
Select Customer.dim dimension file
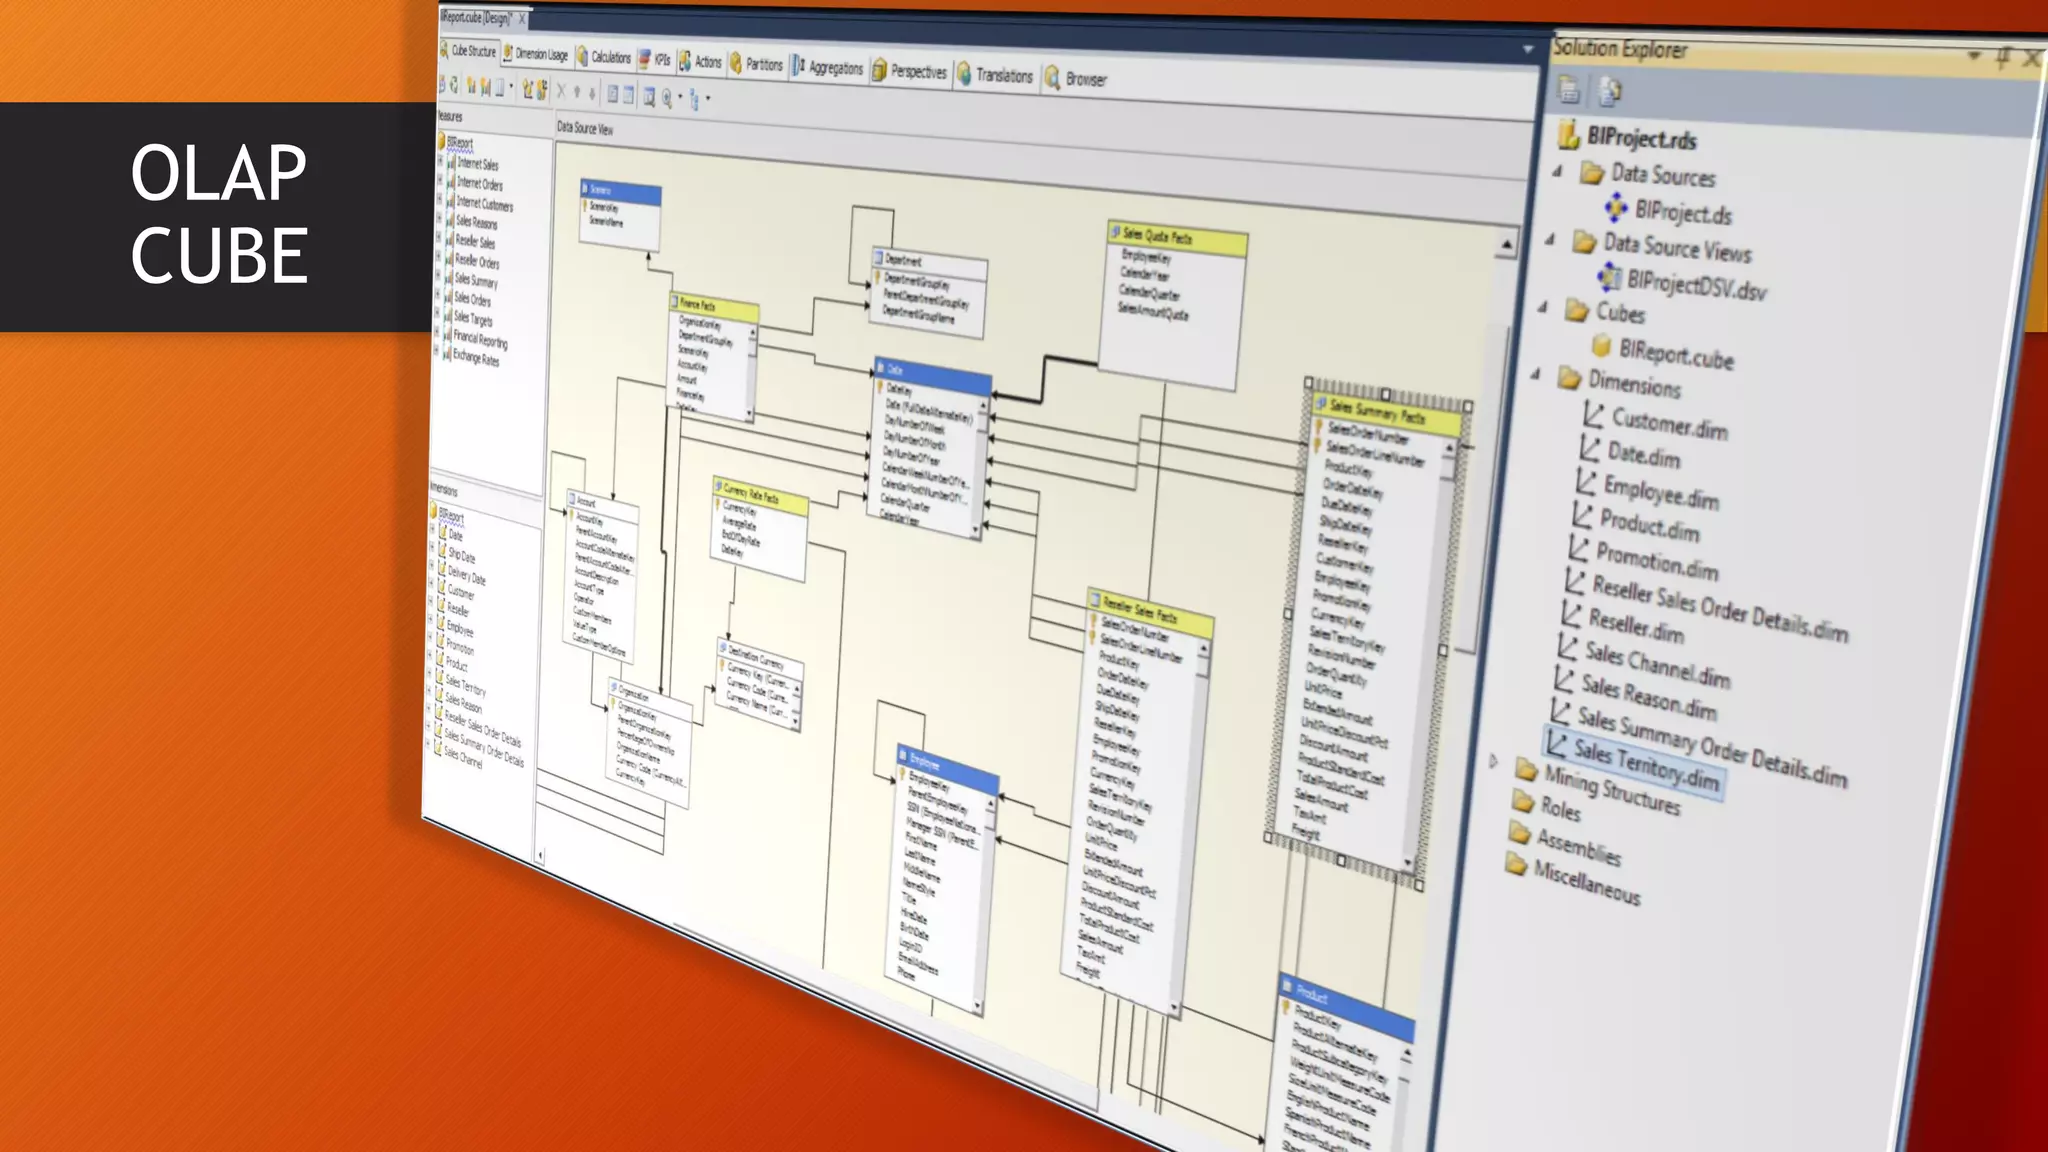pyautogui.click(x=1668, y=425)
